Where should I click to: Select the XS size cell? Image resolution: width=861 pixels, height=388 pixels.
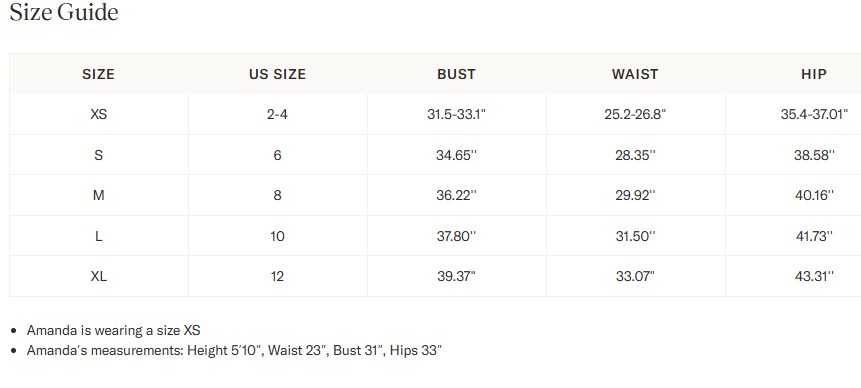pyautogui.click(x=98, y=114)
